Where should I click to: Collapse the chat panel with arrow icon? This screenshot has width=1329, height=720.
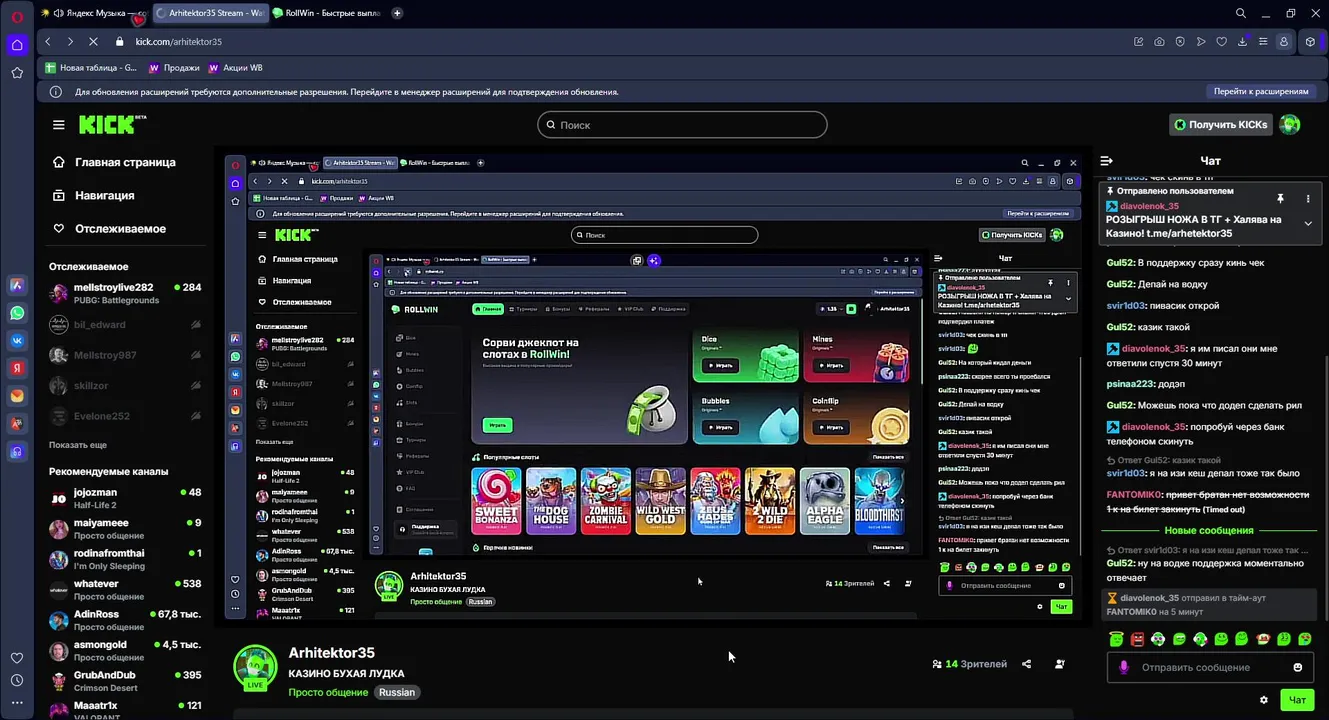1106,161
